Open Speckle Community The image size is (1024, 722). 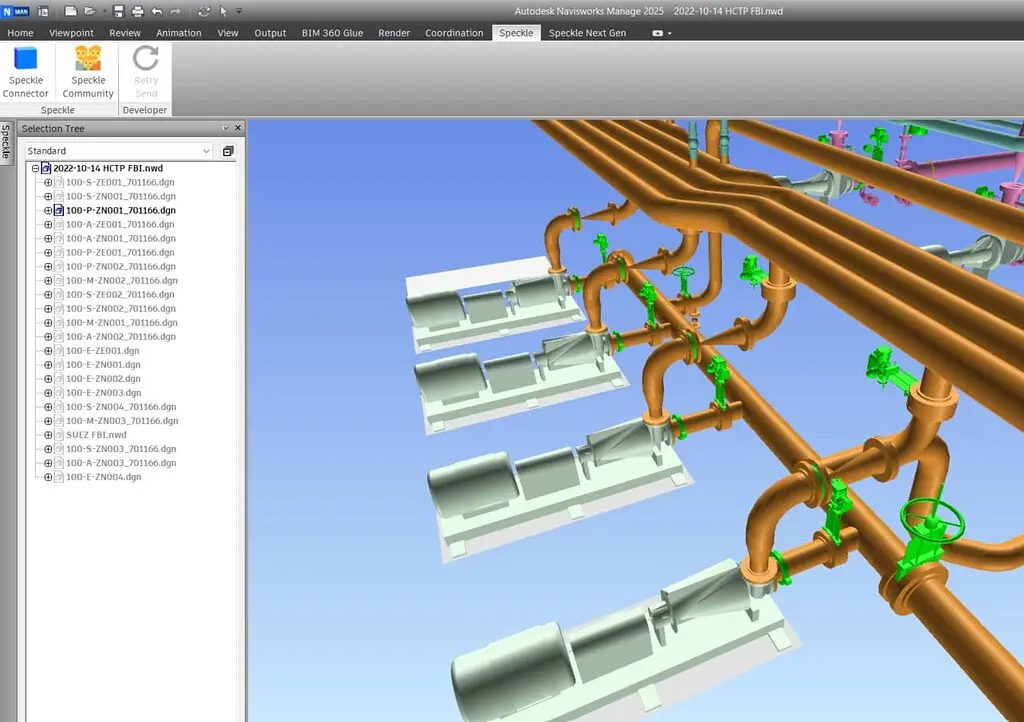tap(88, 71)
